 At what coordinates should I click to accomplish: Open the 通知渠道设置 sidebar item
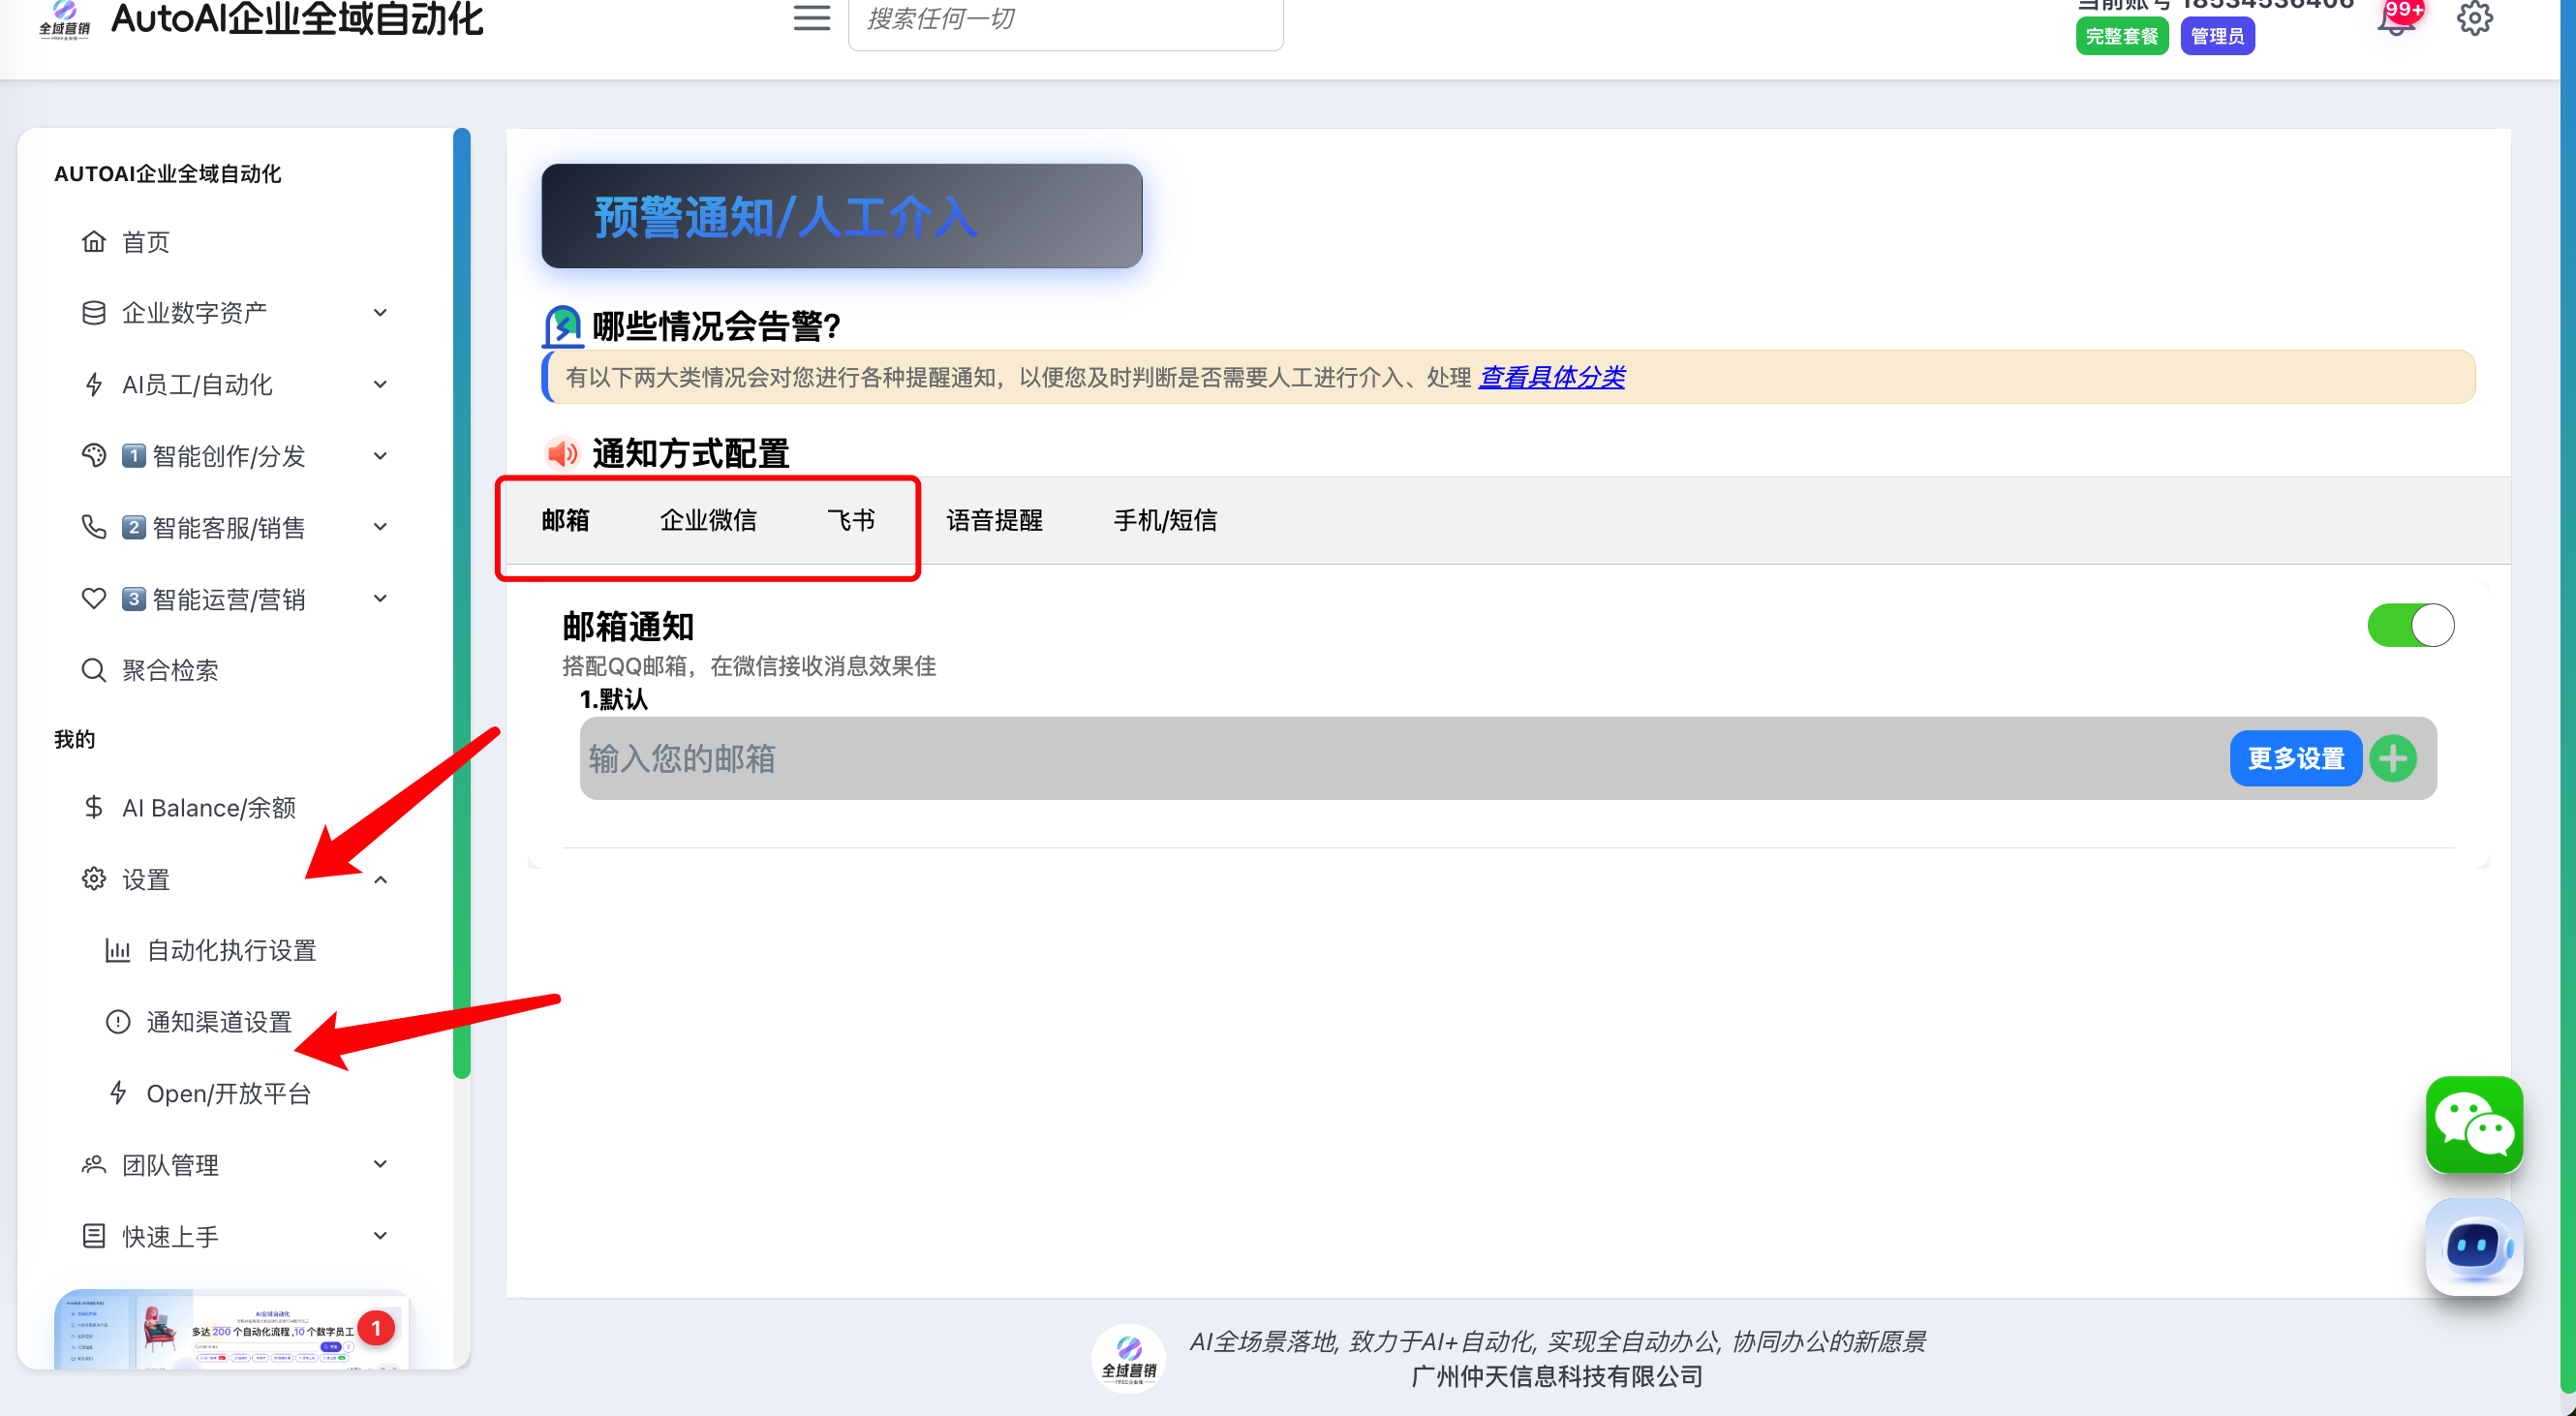coord(219,1022)
